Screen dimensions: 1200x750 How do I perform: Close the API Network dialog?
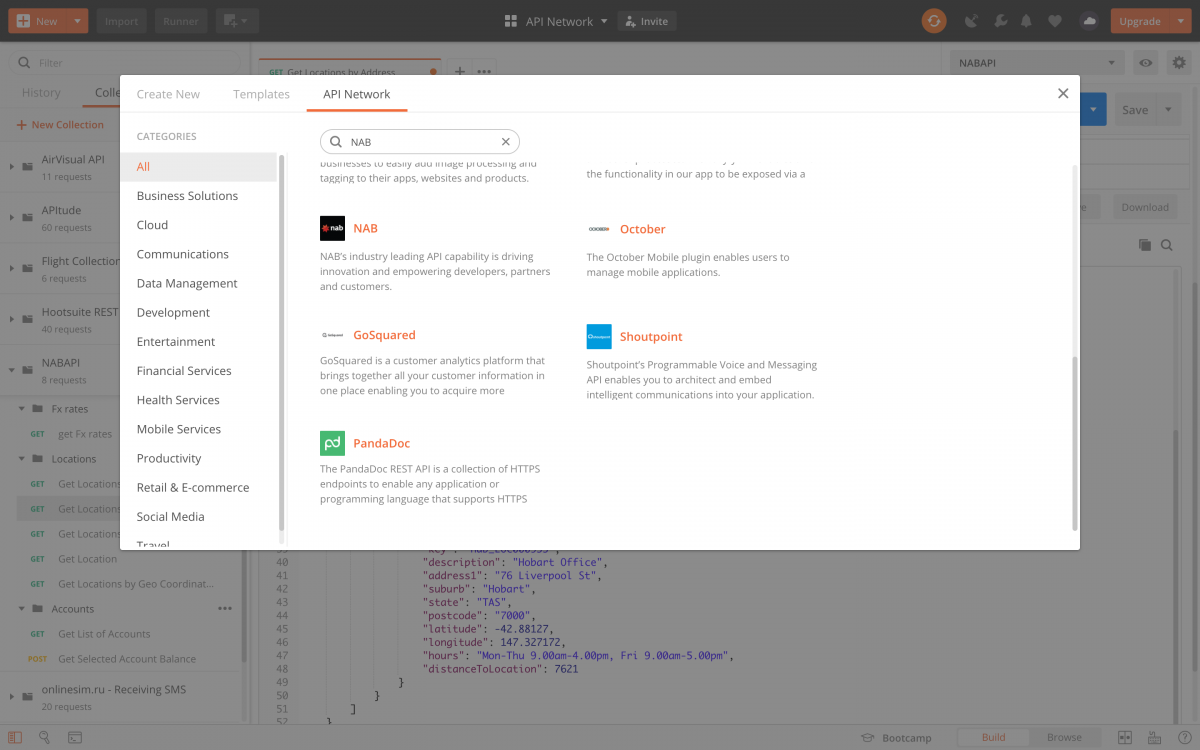pyautogui.click(x=1063, y=93)
